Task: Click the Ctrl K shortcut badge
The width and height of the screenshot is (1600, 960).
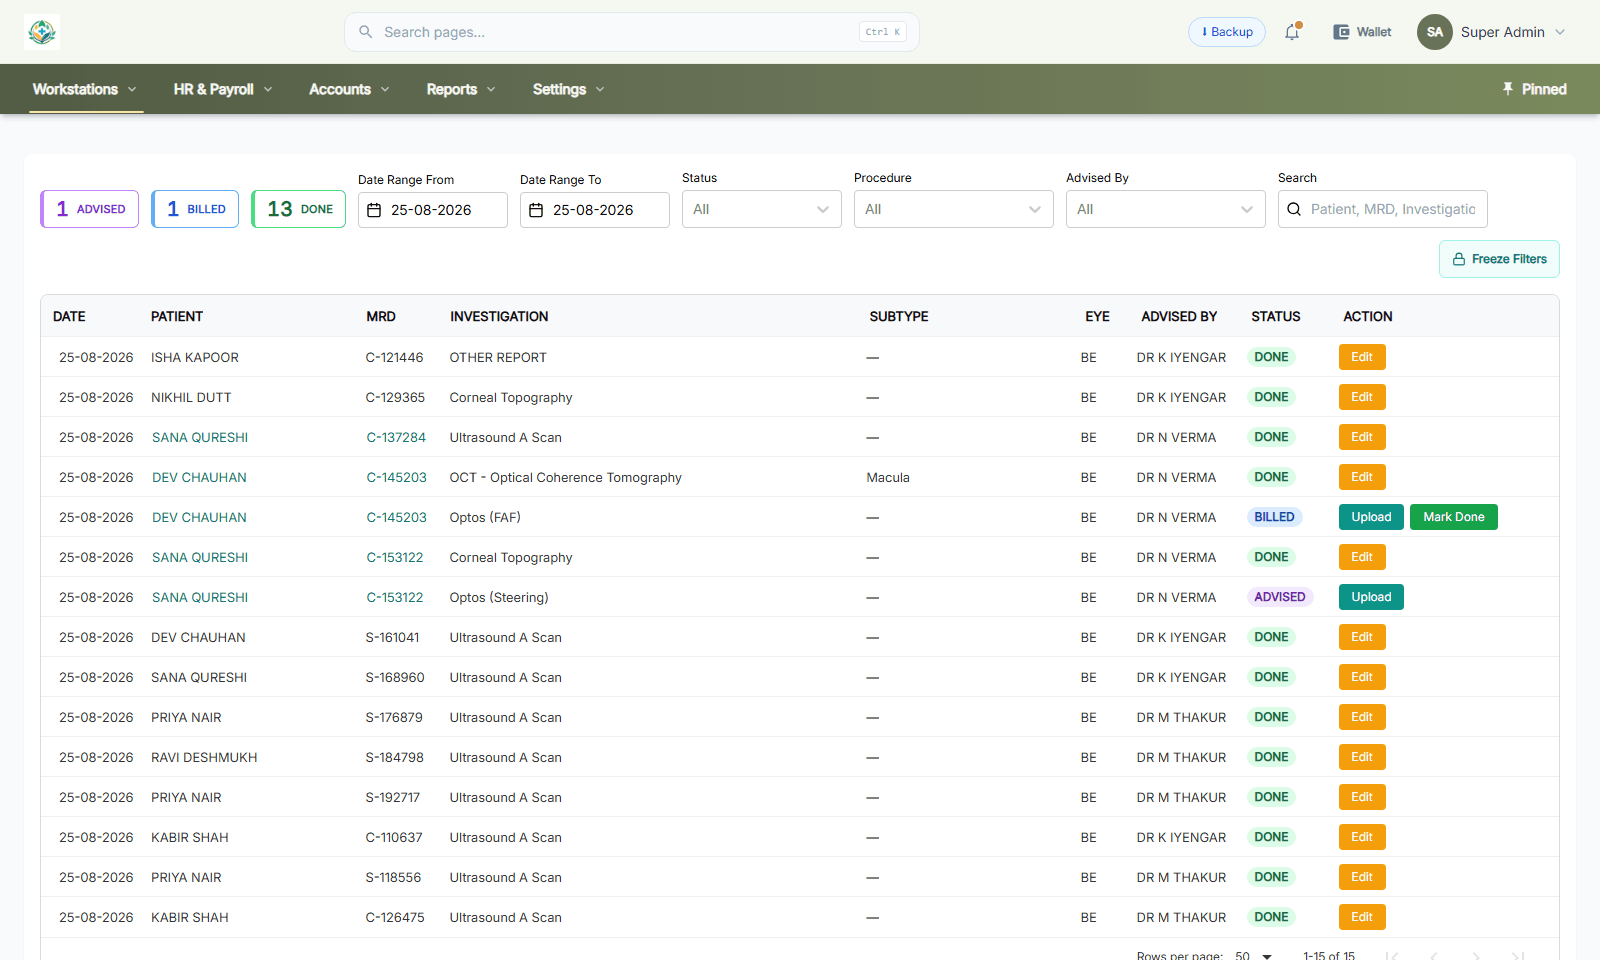Action: [883, 32]
